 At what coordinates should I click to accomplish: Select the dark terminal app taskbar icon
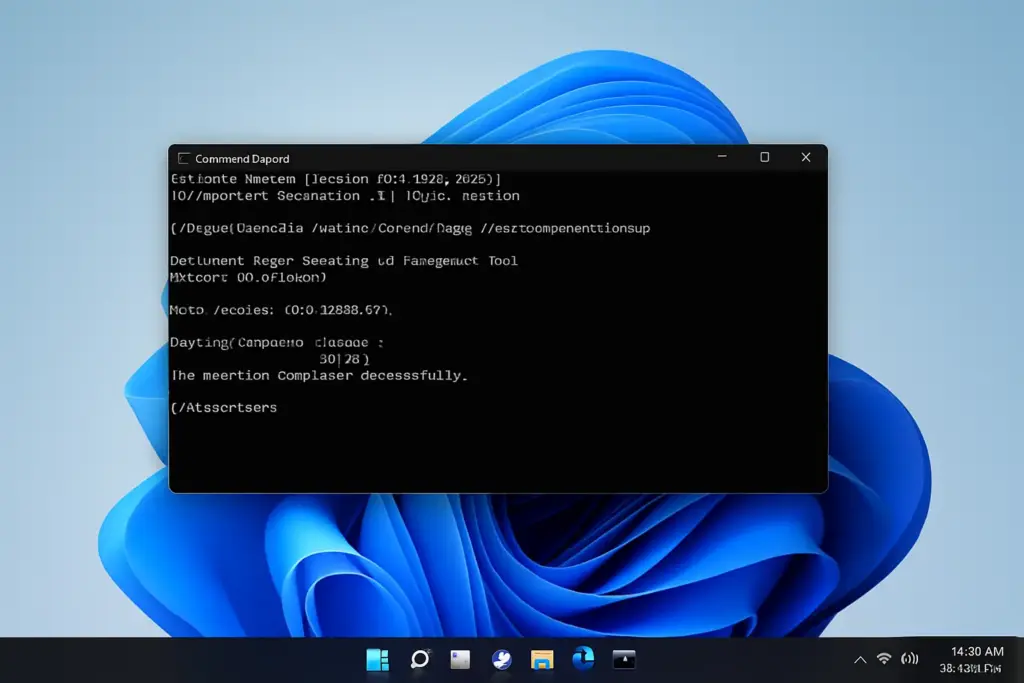coord(624,659)
